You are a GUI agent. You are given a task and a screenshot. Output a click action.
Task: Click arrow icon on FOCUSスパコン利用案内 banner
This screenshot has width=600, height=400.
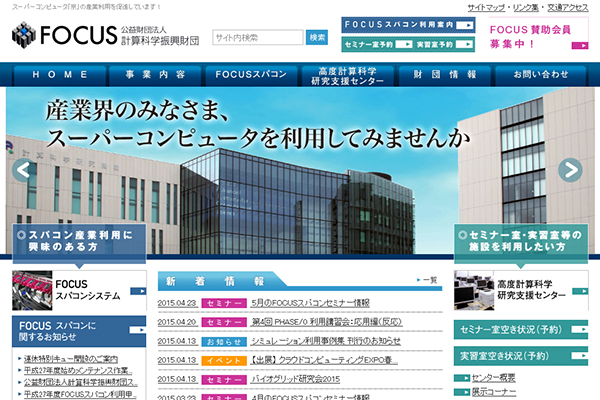[x=465, y=25]
